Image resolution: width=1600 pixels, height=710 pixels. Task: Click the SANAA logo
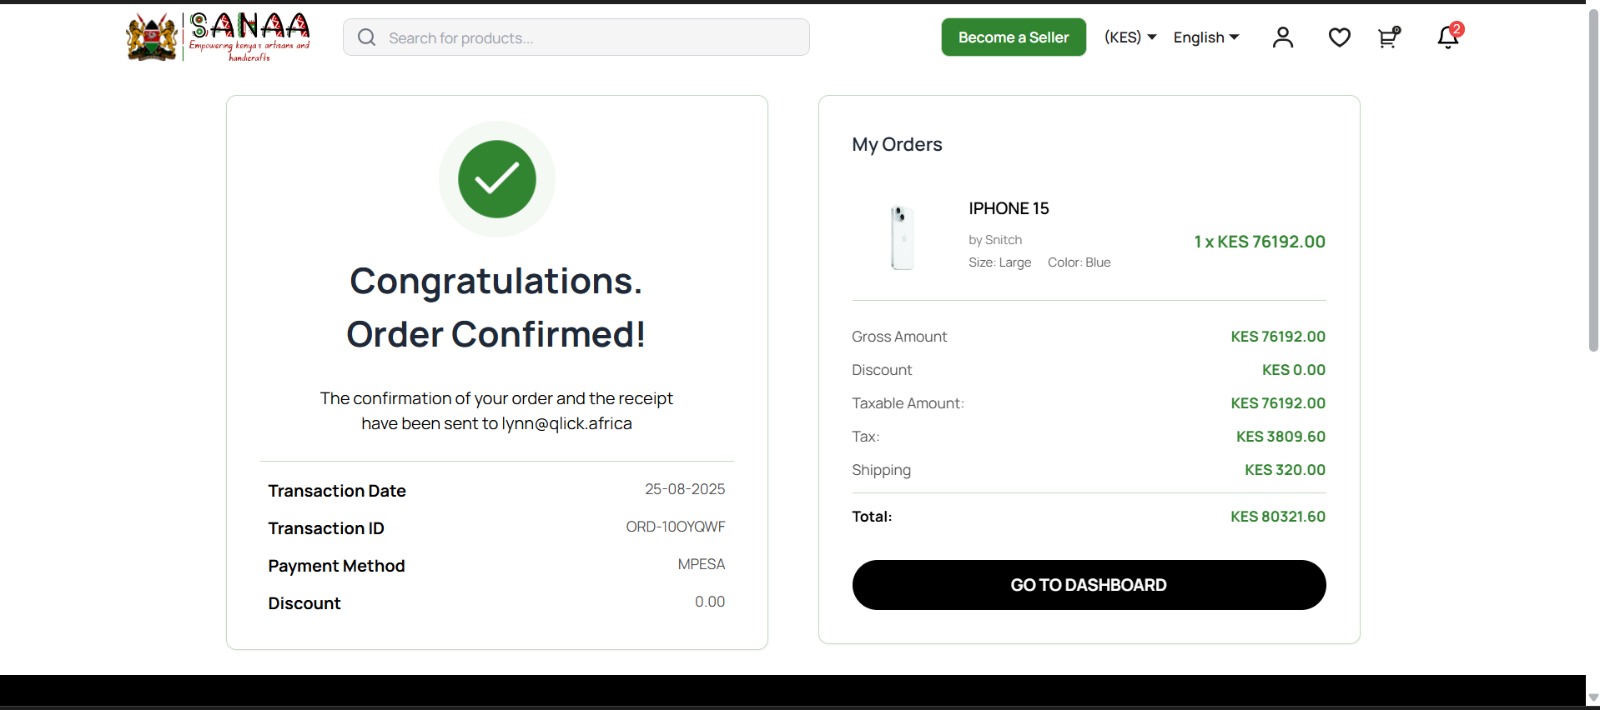(x=218, y=37)
